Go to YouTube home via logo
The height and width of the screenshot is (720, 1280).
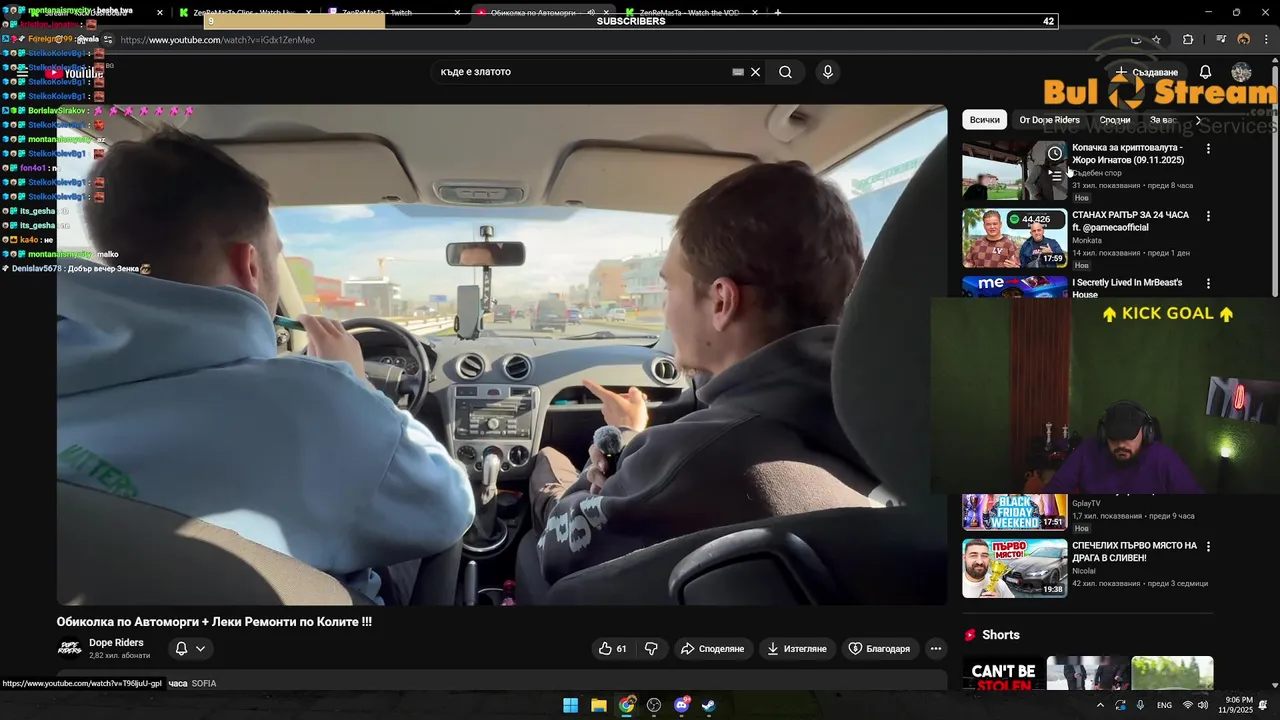click(x=74, y=72)
